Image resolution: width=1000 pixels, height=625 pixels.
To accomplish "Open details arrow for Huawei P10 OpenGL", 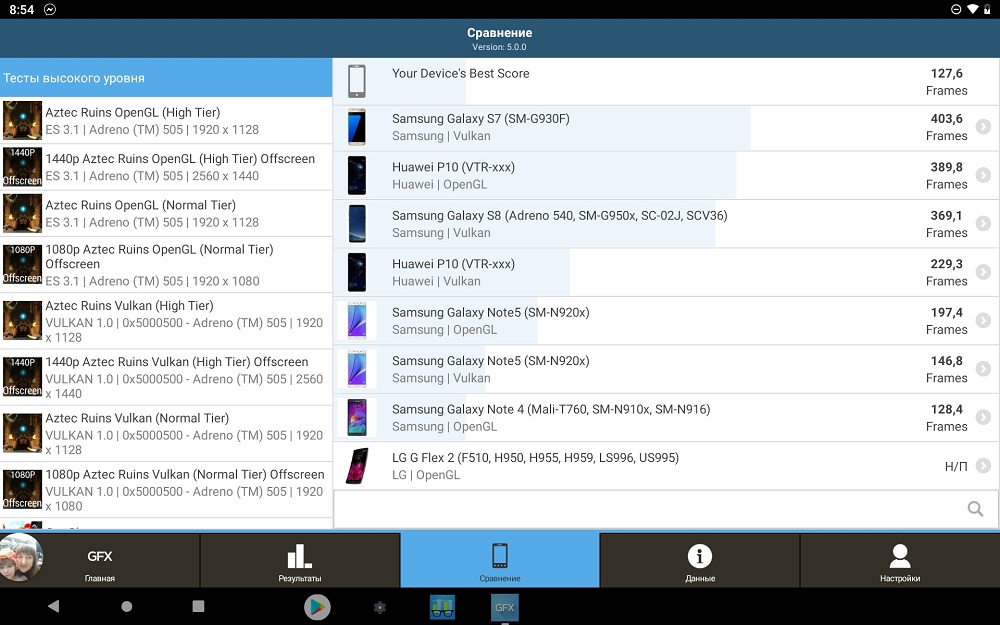I will tap(983, 175).
